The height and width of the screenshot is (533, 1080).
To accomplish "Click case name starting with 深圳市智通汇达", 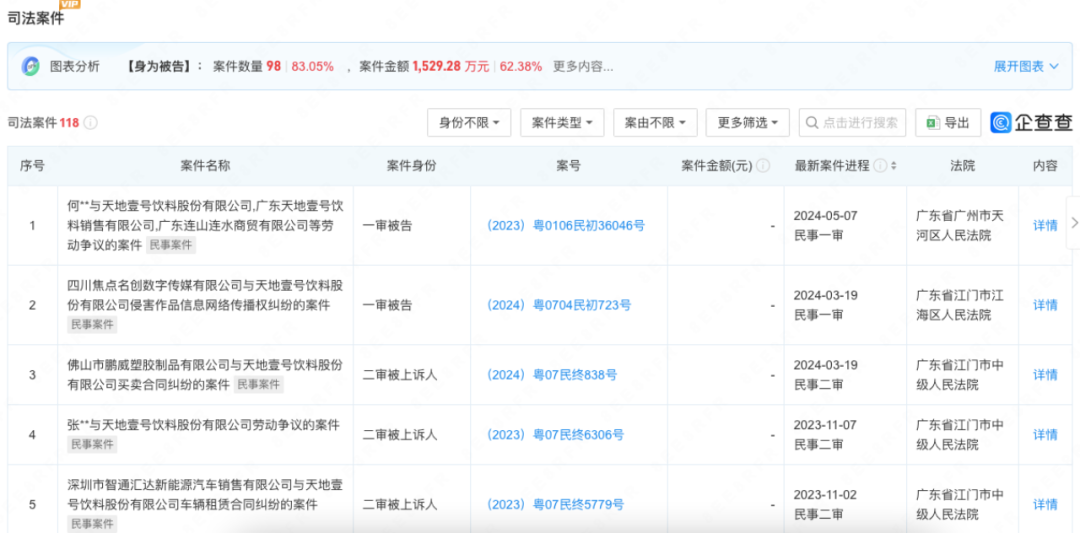I will point(205,495).
